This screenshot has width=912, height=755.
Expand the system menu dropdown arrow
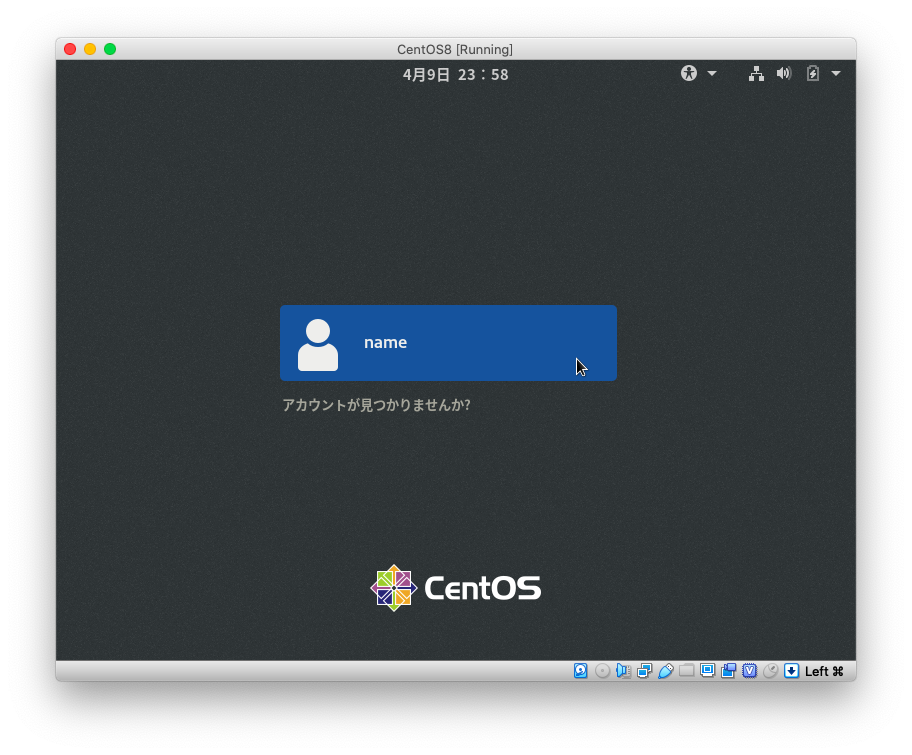pyautogui.click(x=836, y=73)
